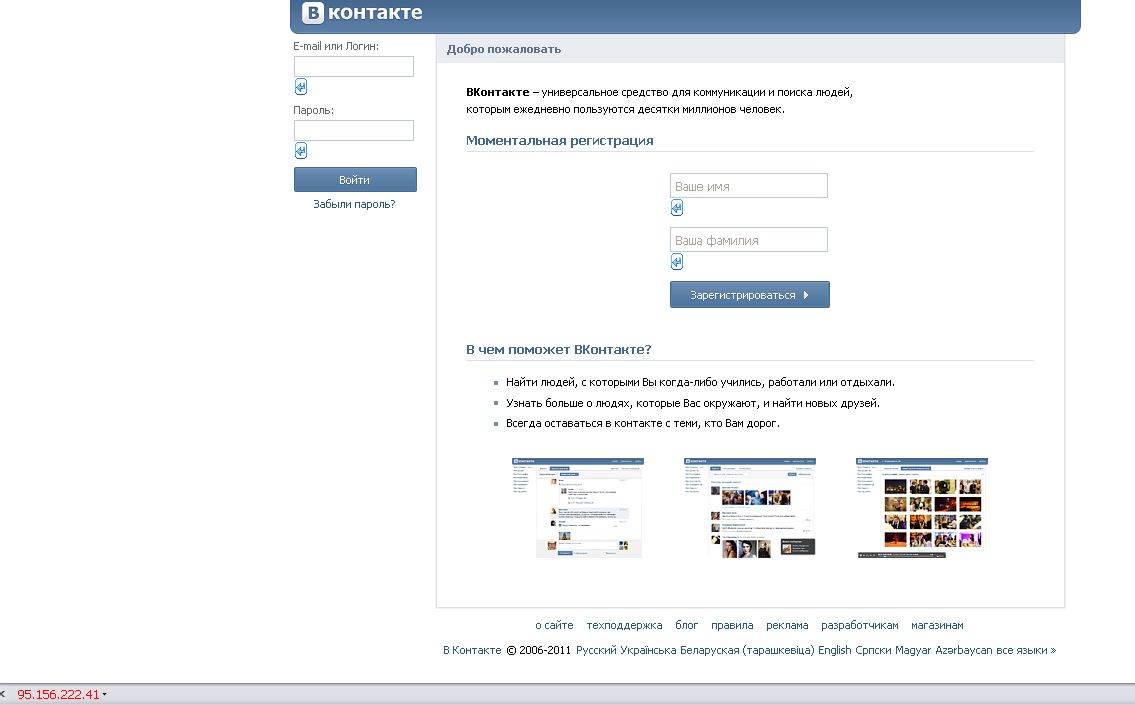The width and height of the screenshot is (1135, 705).
Task: Open the разработчикам footer link
Action: [859, 625]
